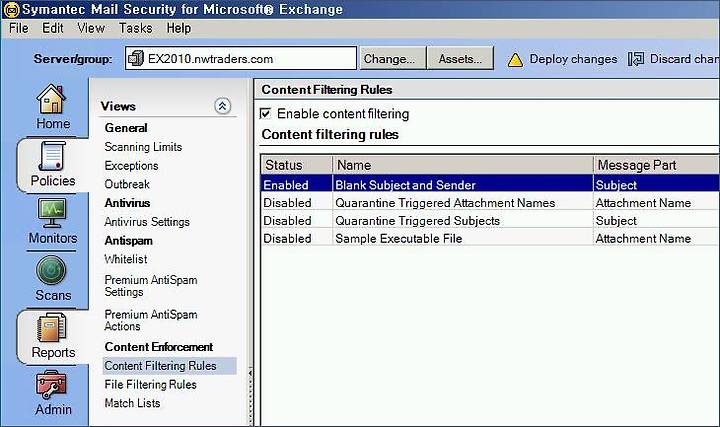Viewport: 720px width, 427px height.
Task: Click the Server/group input field
Action: pos(241,58)
